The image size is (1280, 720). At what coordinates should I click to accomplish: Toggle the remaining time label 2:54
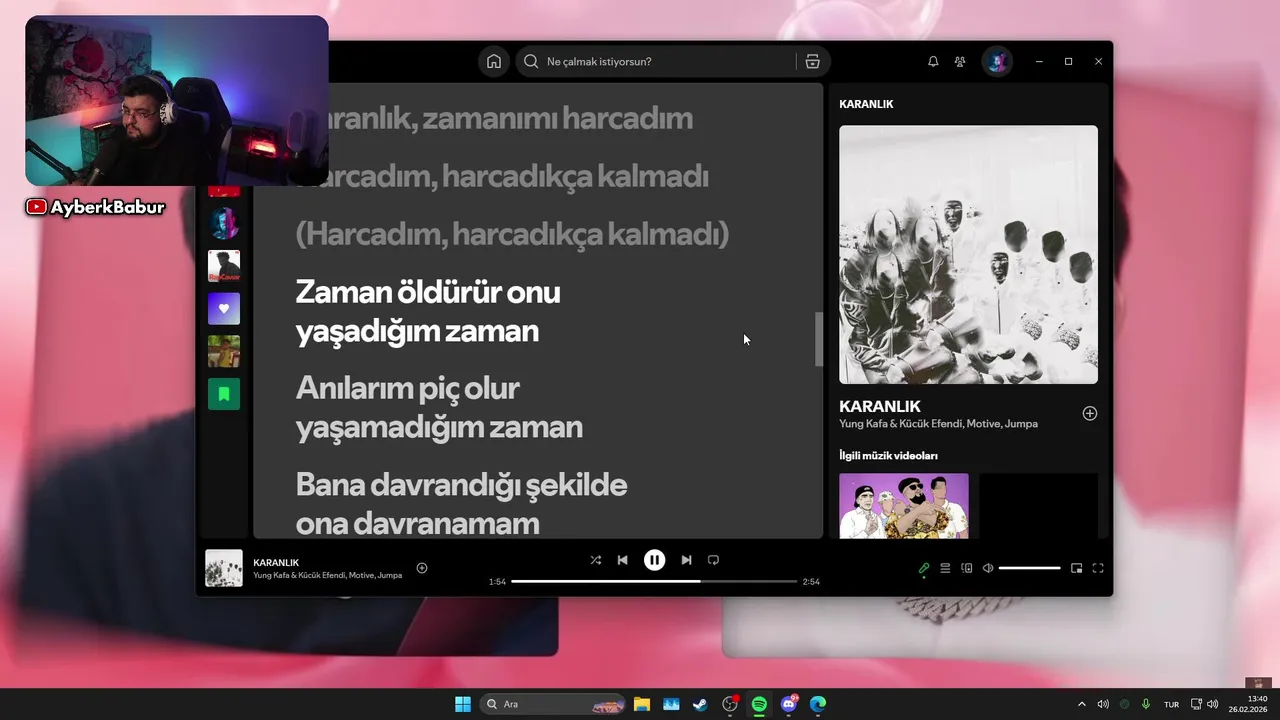pos(811,581)
